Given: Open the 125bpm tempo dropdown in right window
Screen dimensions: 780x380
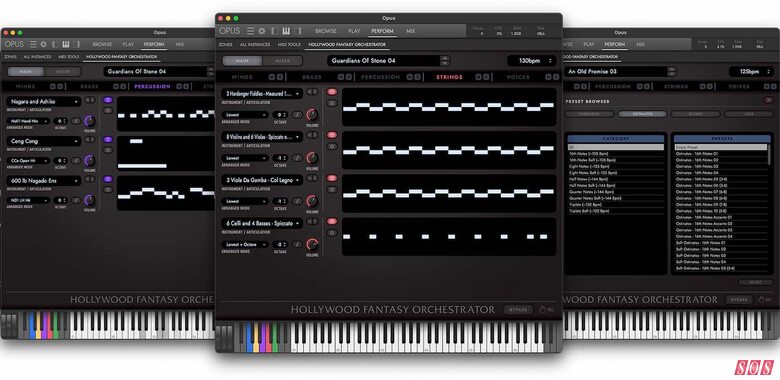Looking at the screenshot, I should point(751,72).
